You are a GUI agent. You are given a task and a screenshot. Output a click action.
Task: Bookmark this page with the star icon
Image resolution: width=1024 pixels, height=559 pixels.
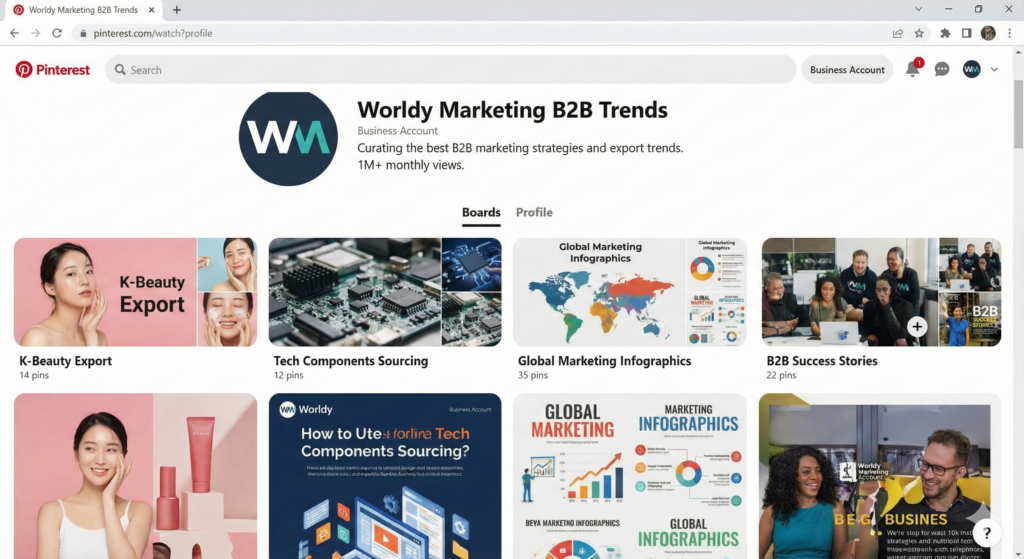pyautogui.click(x=919, y=33)
